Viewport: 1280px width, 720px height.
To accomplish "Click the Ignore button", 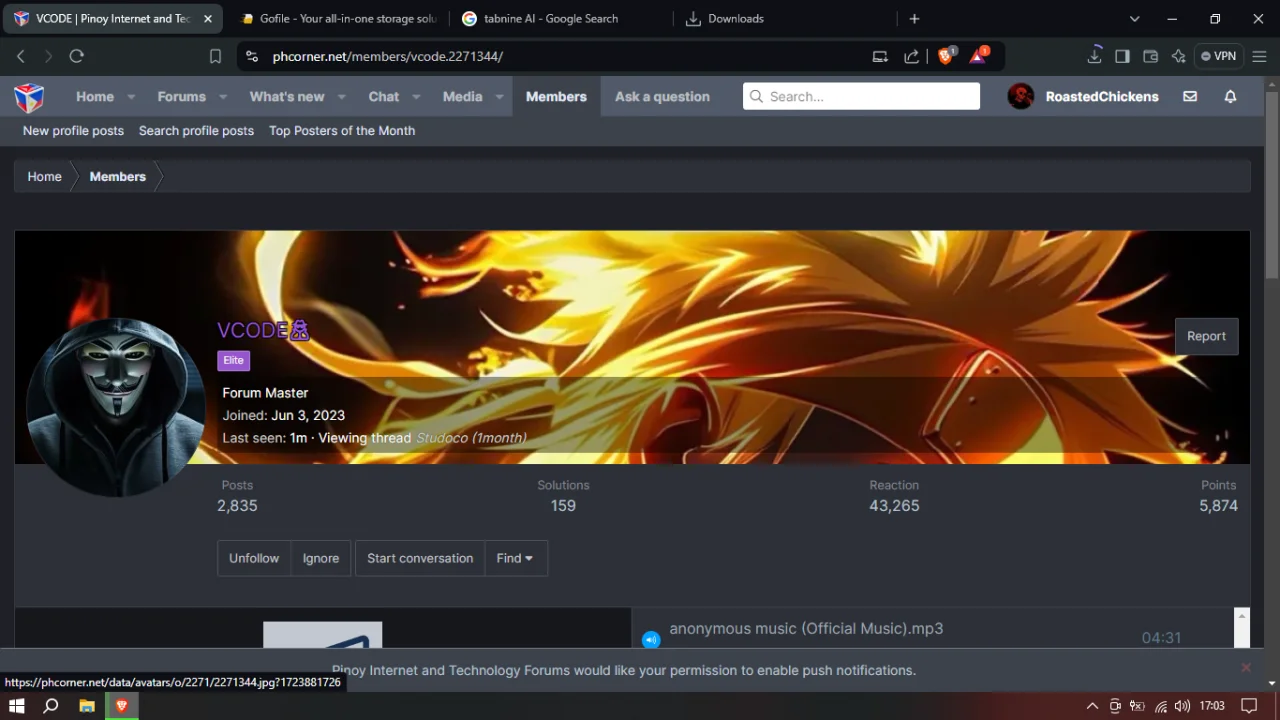I will (321, 558).
